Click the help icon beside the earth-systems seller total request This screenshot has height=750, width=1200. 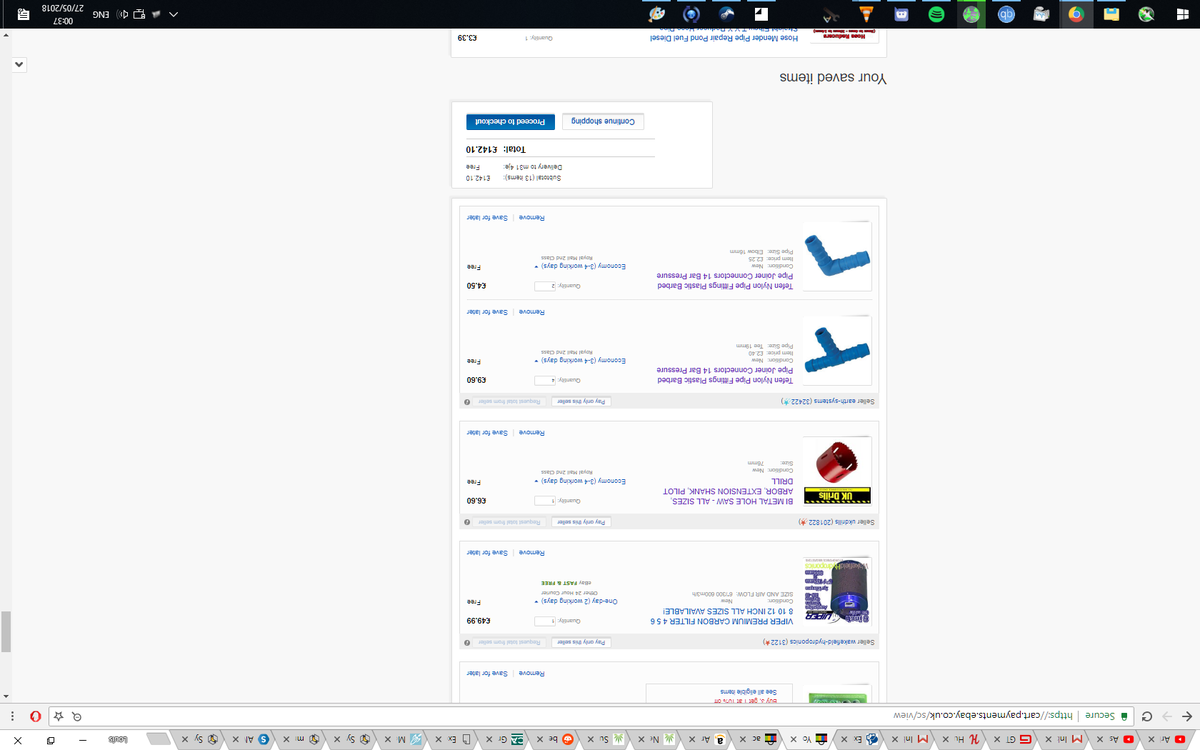tap(466, 401)
